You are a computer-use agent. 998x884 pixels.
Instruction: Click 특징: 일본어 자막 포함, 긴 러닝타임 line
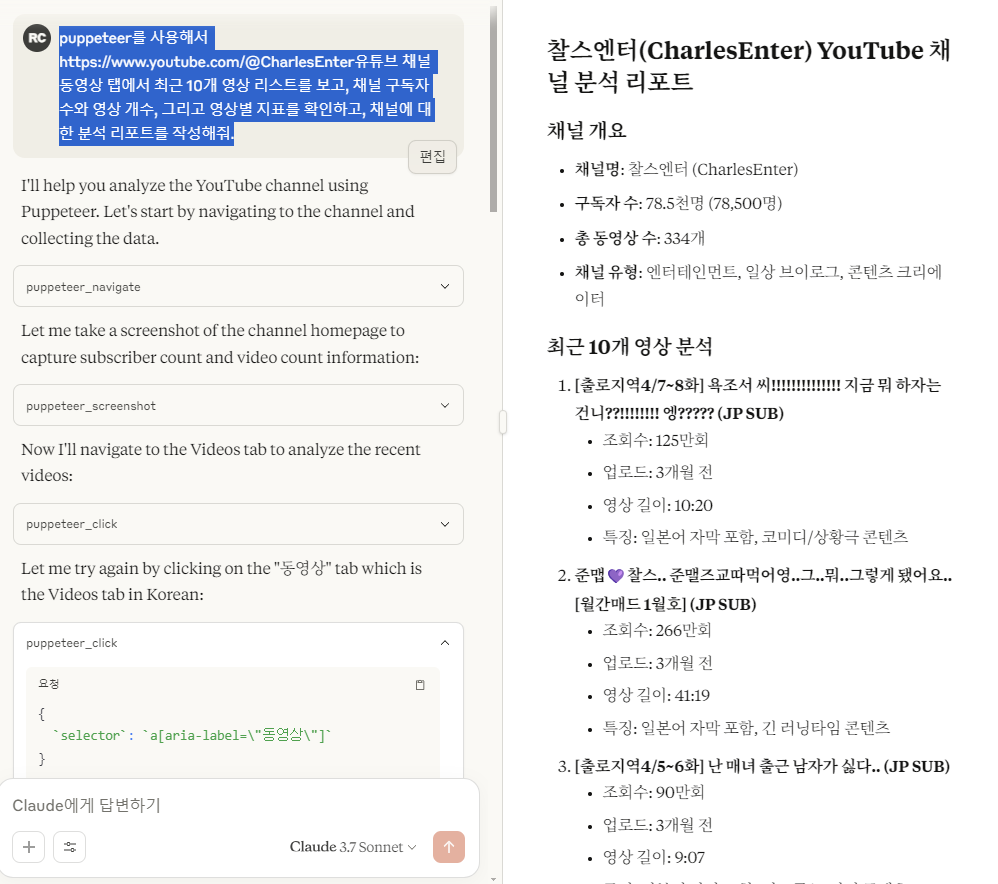(747, 727)
